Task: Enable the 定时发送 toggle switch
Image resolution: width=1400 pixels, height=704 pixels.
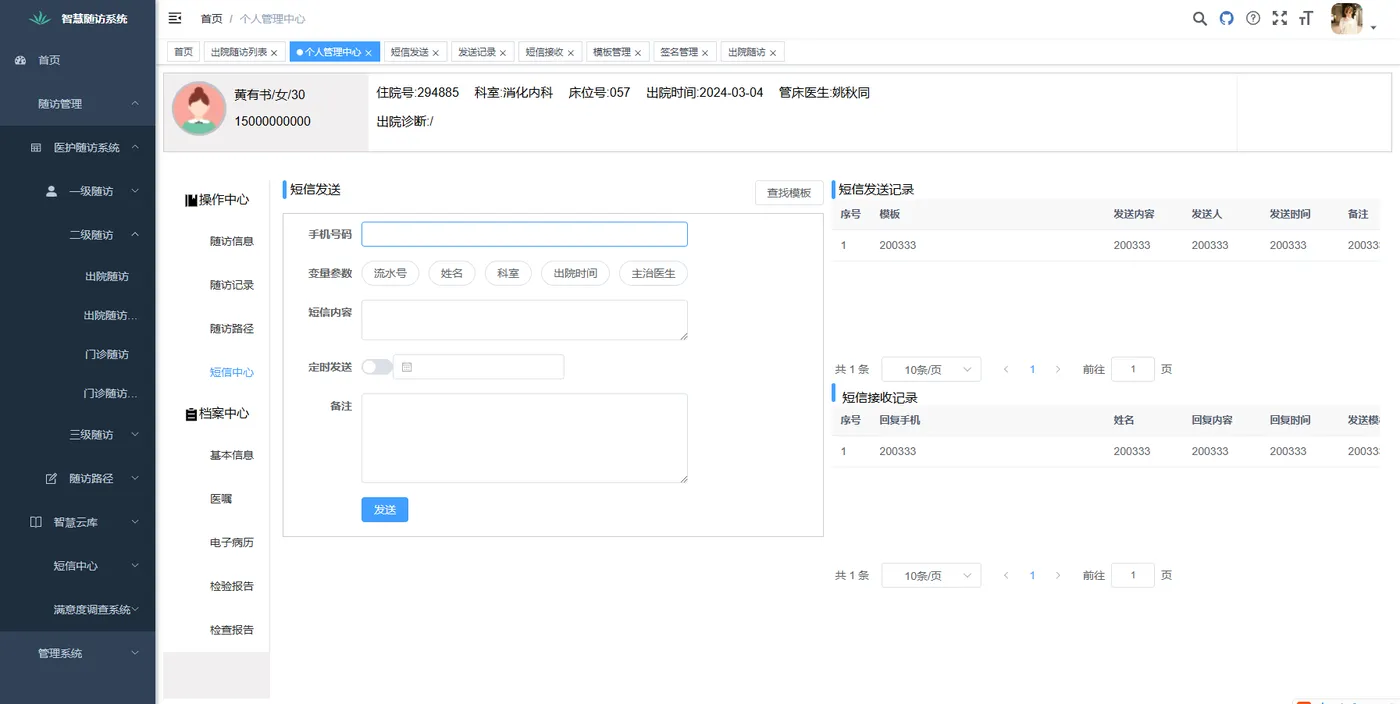Action: (x=376, y=366)
